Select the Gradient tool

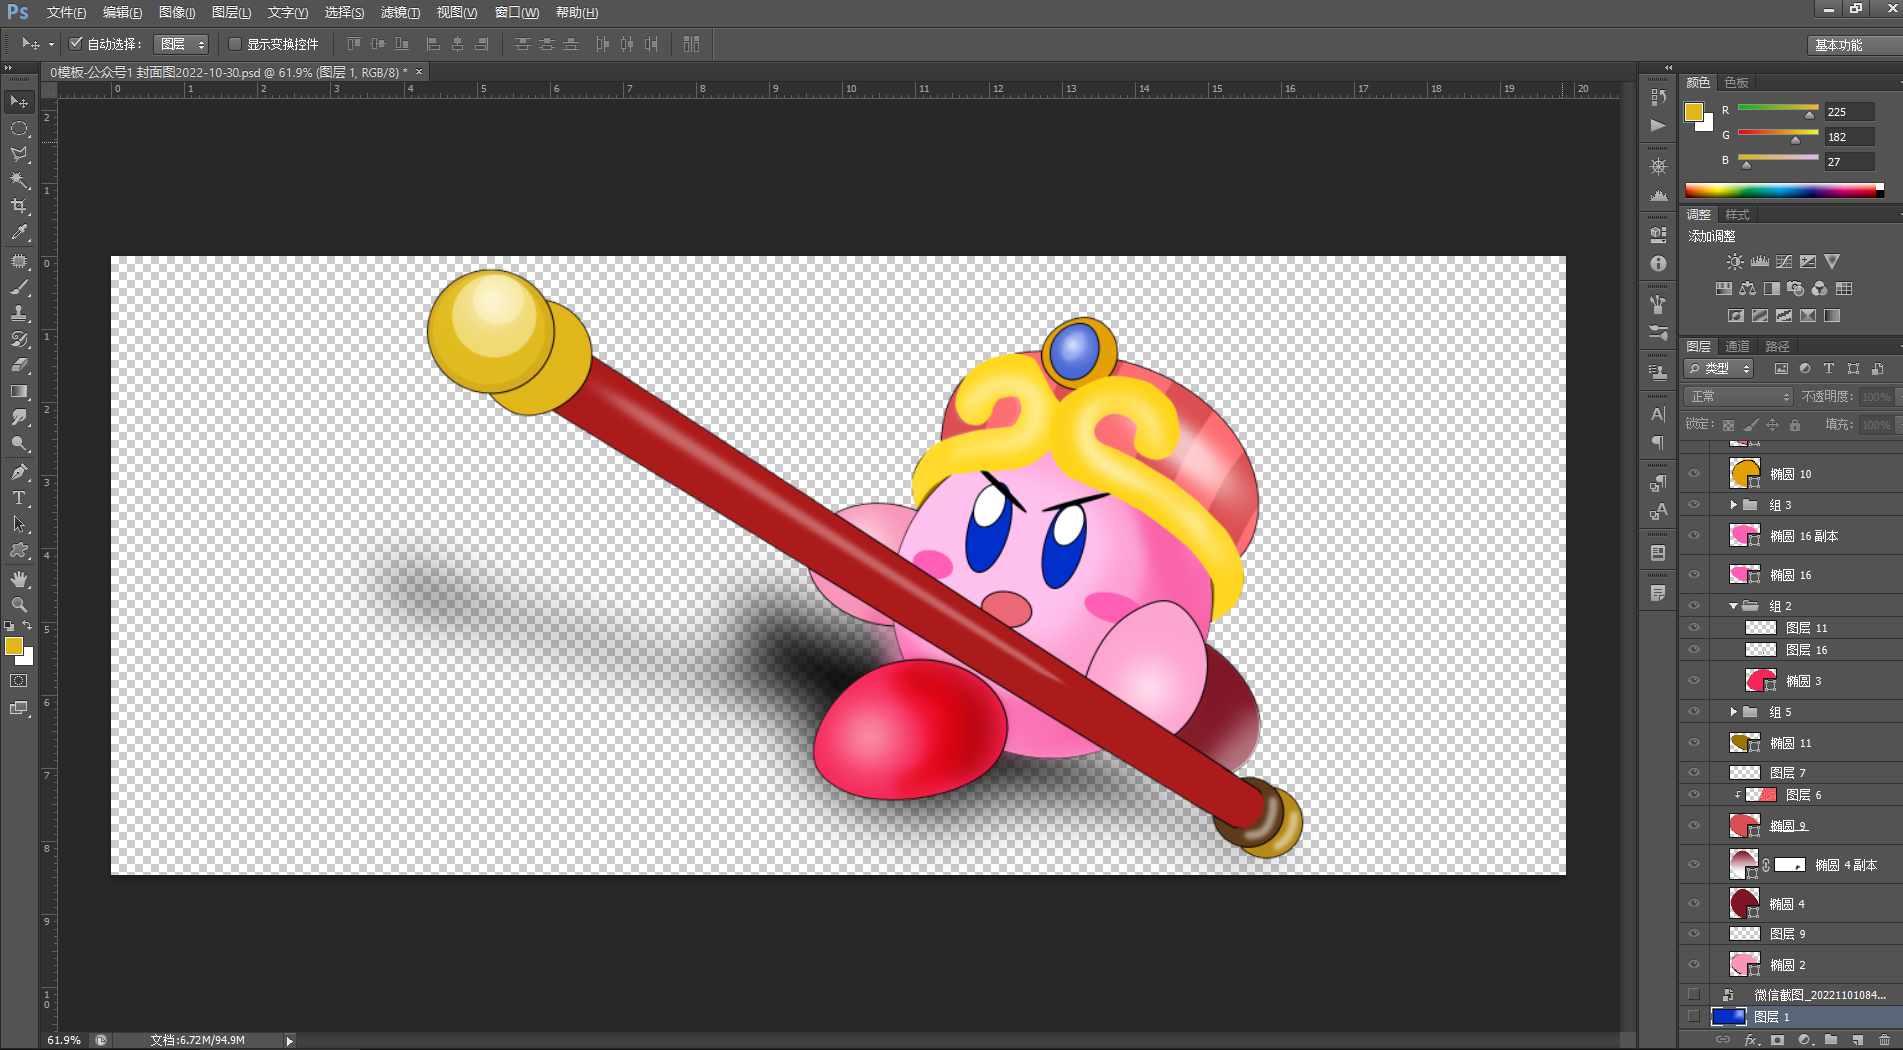pos(19,392)
